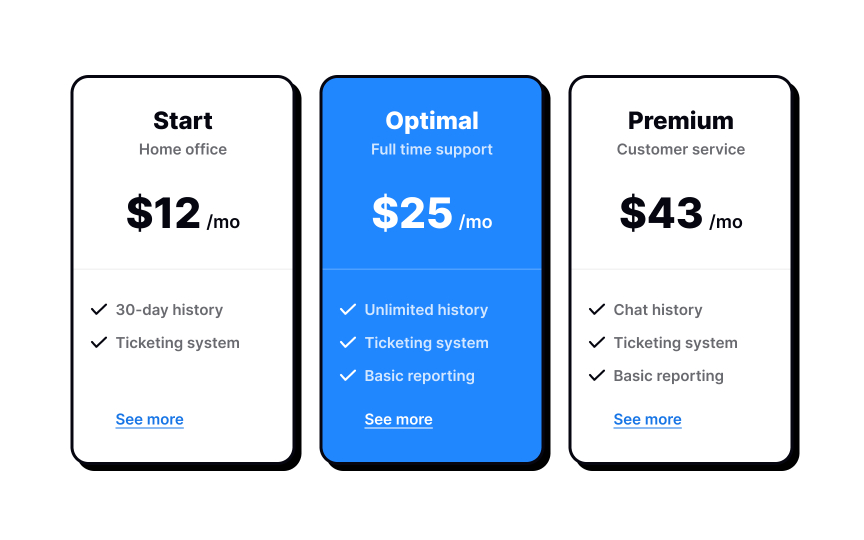This screenshot has height=540, width=864.
Task: Click the $43 /mo price
Action: click(681, 214)
